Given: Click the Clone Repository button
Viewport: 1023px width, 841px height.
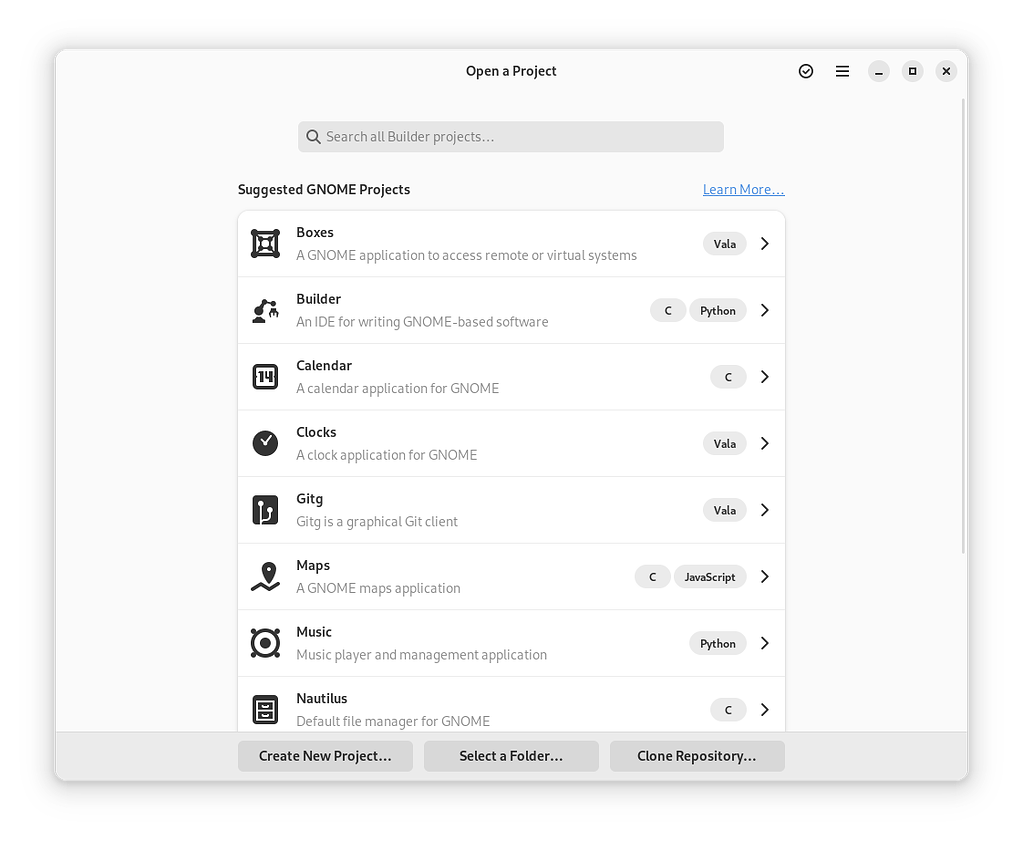Looking at the screenshot, I should [696, 756].
